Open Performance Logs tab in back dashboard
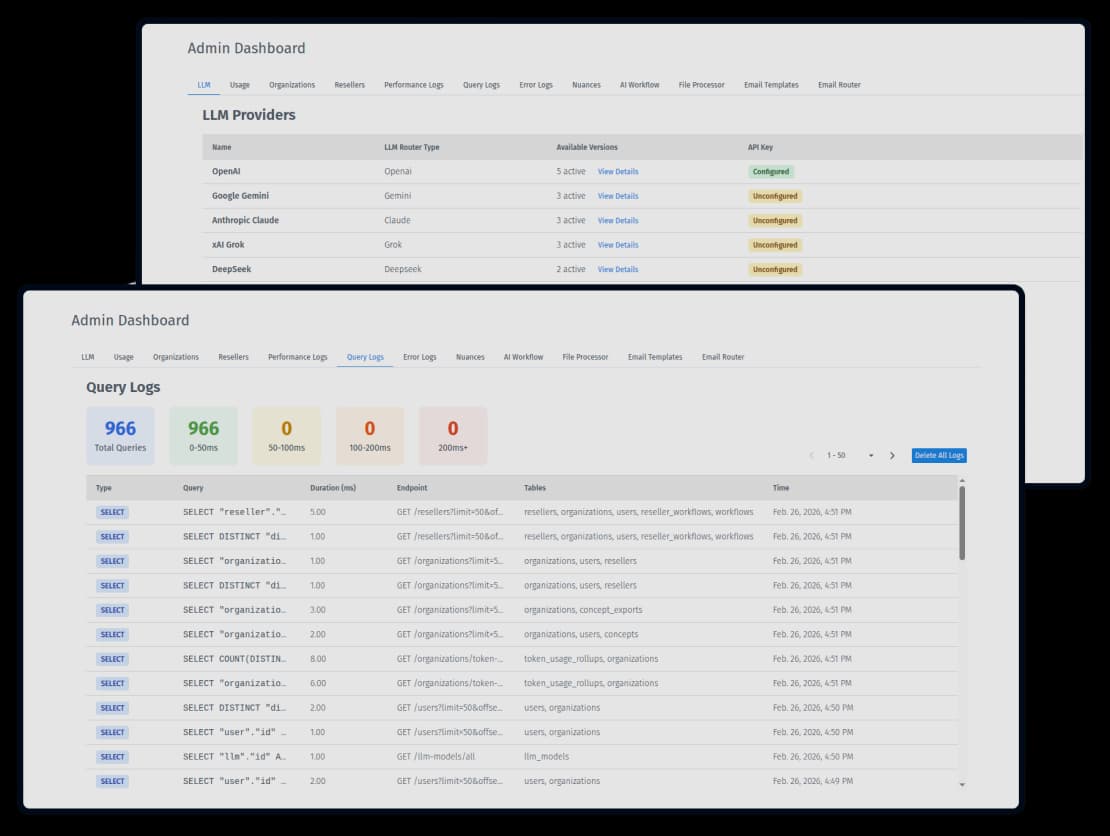 [413, 85]
